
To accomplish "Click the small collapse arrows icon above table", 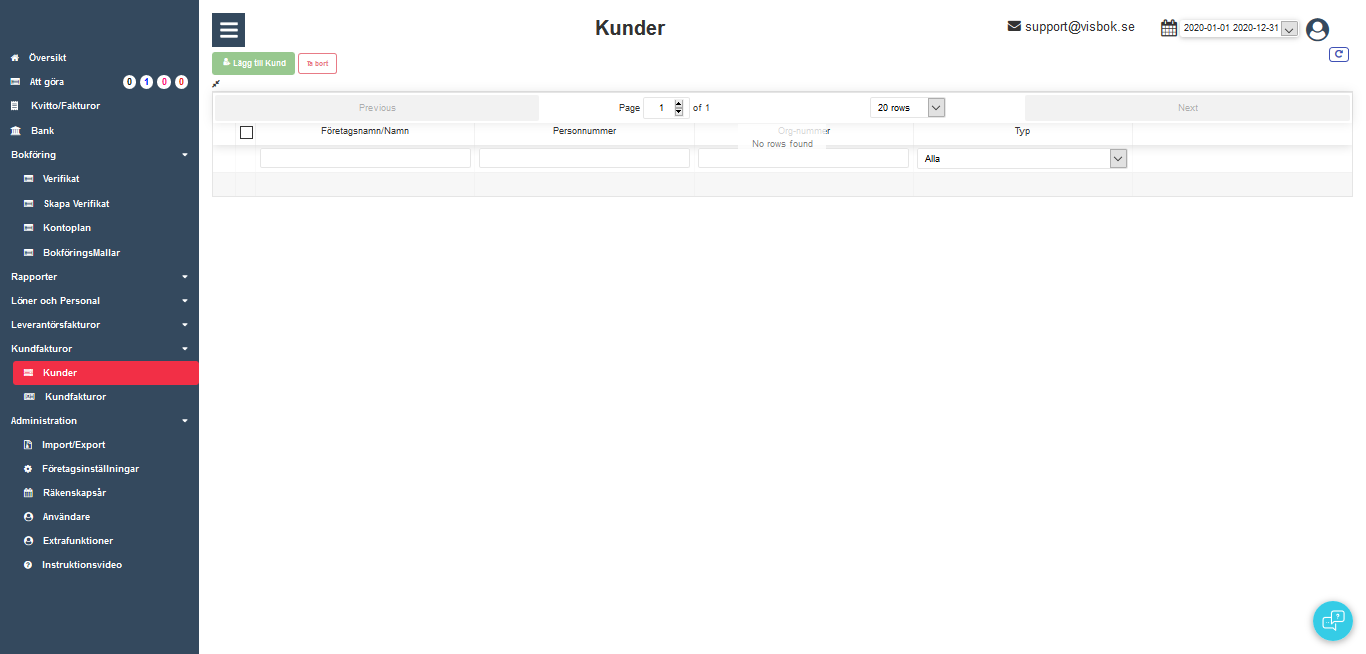I will point(216,84).
